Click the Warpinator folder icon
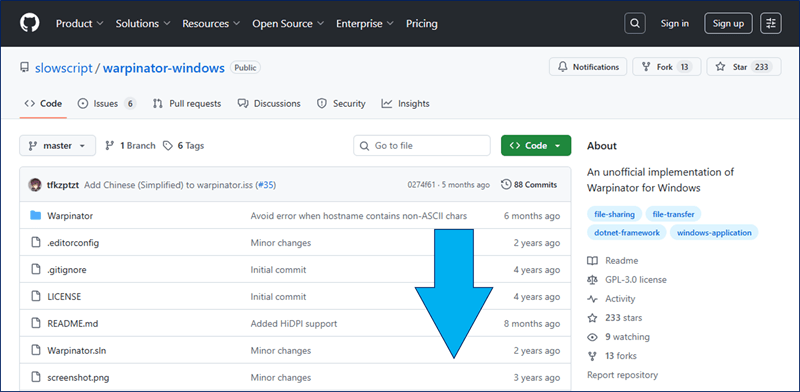The width and height of the screenshot is (800, 392). (35, 215)
